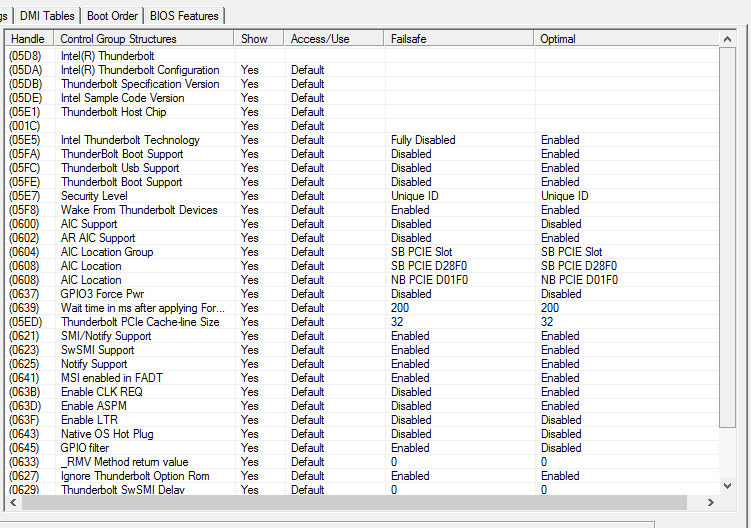This screenshot has width=751, height=528.
Task: Select the AR AIC Support entry
Action: point(98,238)
